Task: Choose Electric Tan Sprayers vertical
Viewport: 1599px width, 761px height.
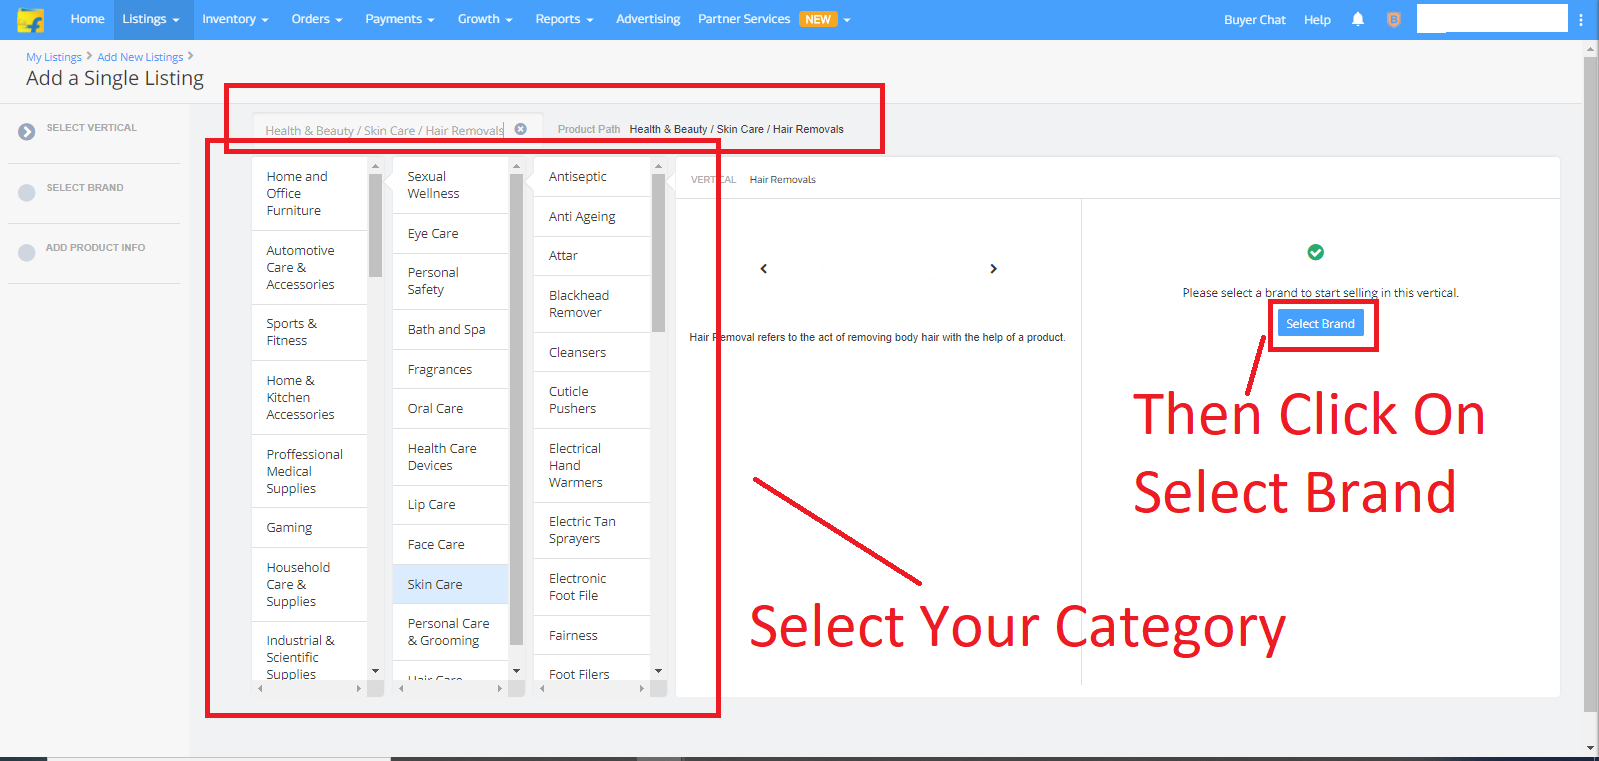Action: [591, 530]
